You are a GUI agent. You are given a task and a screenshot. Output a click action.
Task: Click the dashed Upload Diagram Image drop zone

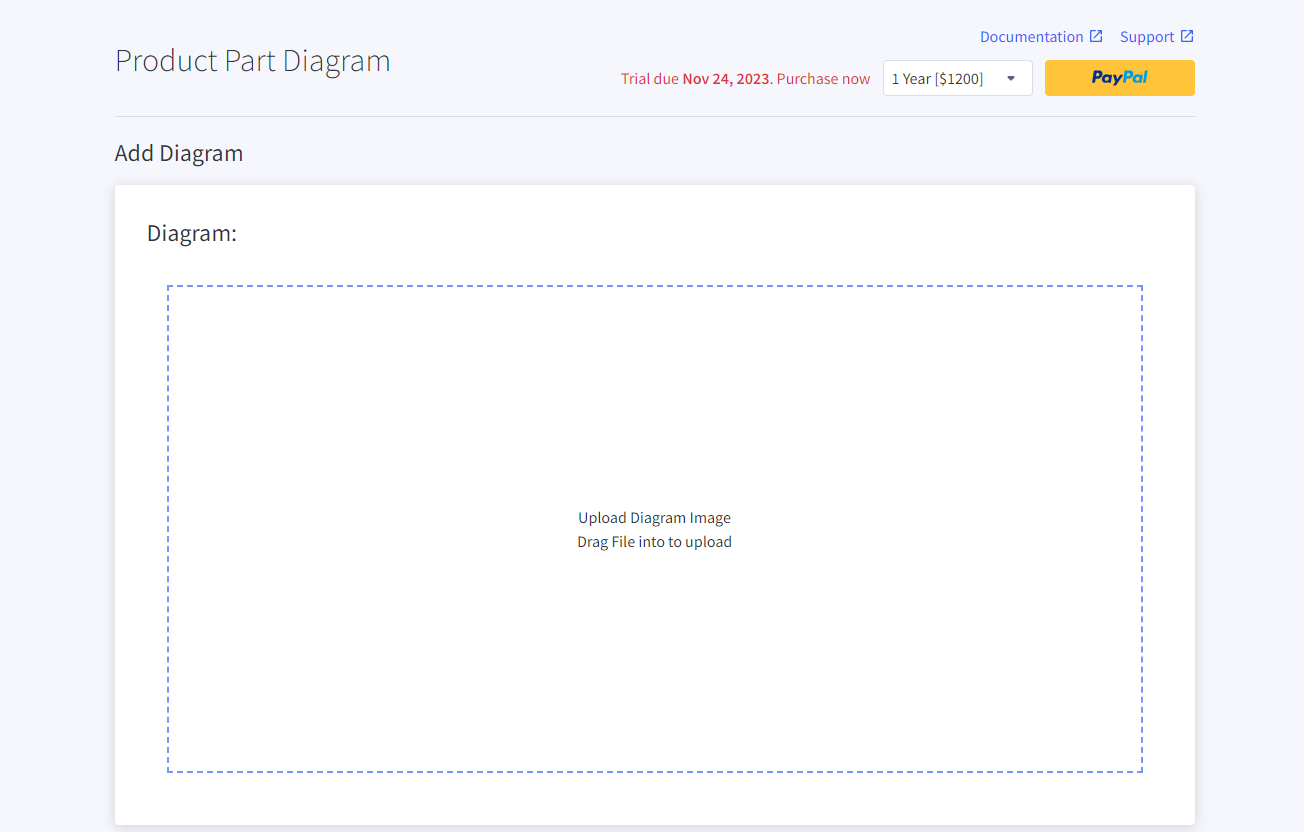pyautogui.click(x=655, y=529)
